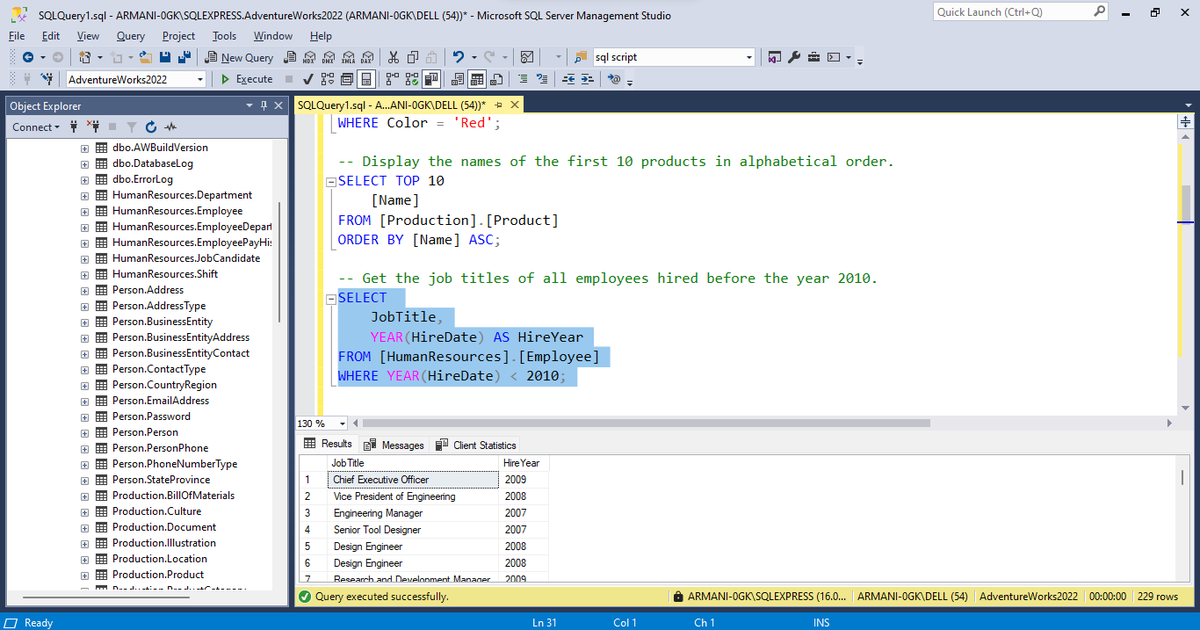Open the Query menu
This screenshot has height=630, width=1200.
pos(131,35)
